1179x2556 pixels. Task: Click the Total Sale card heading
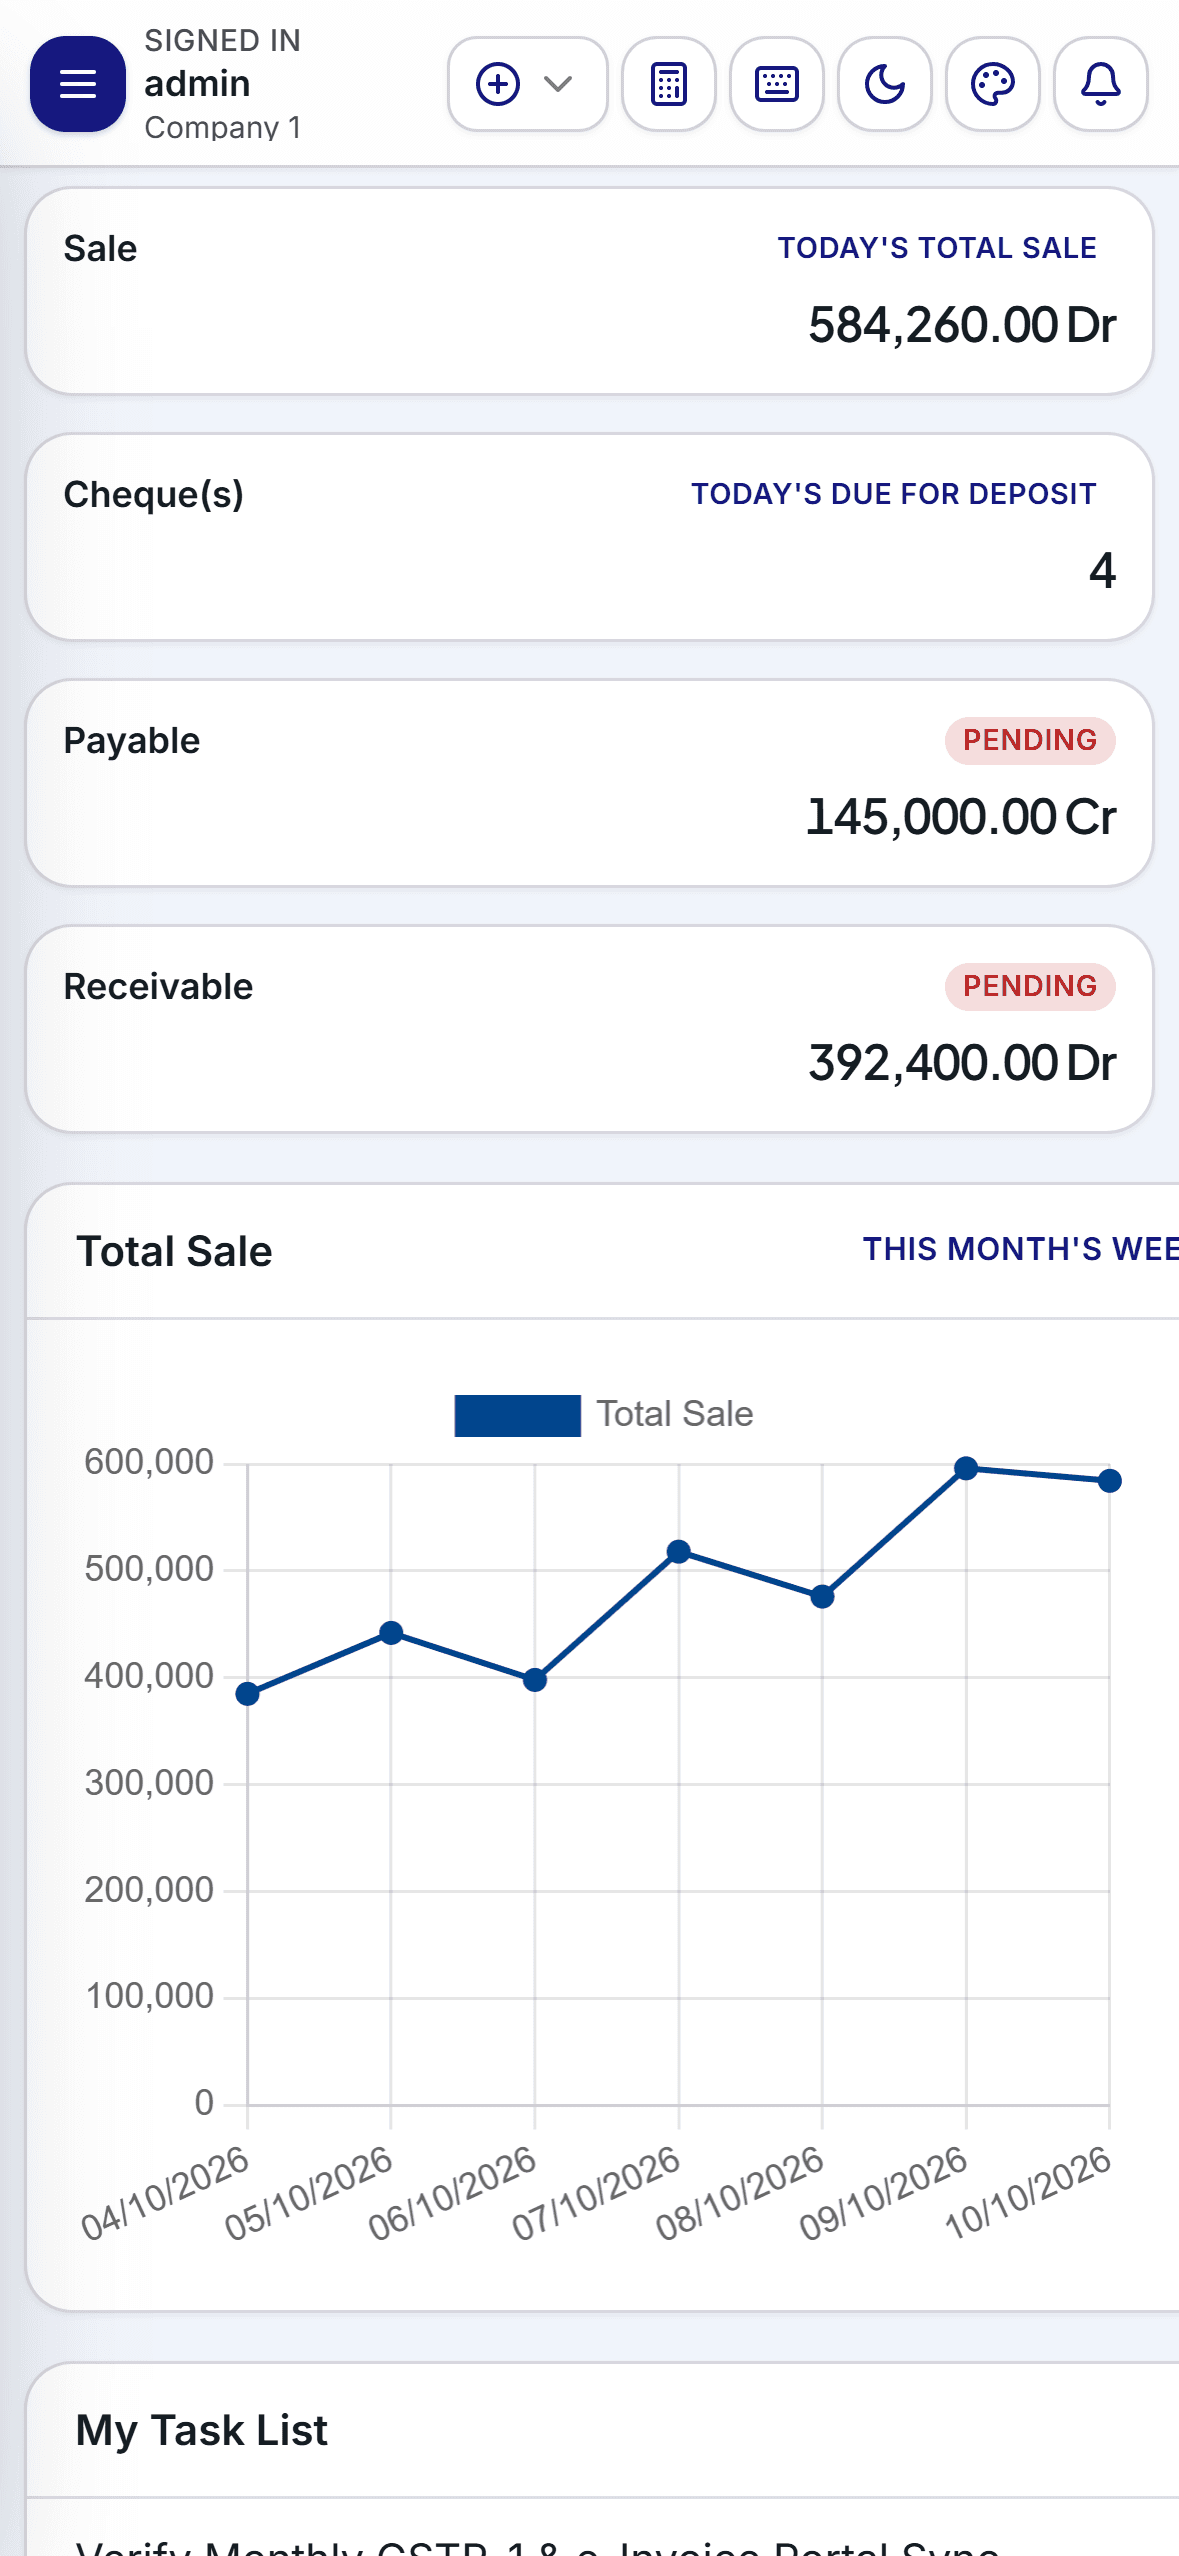(174, 1251)
